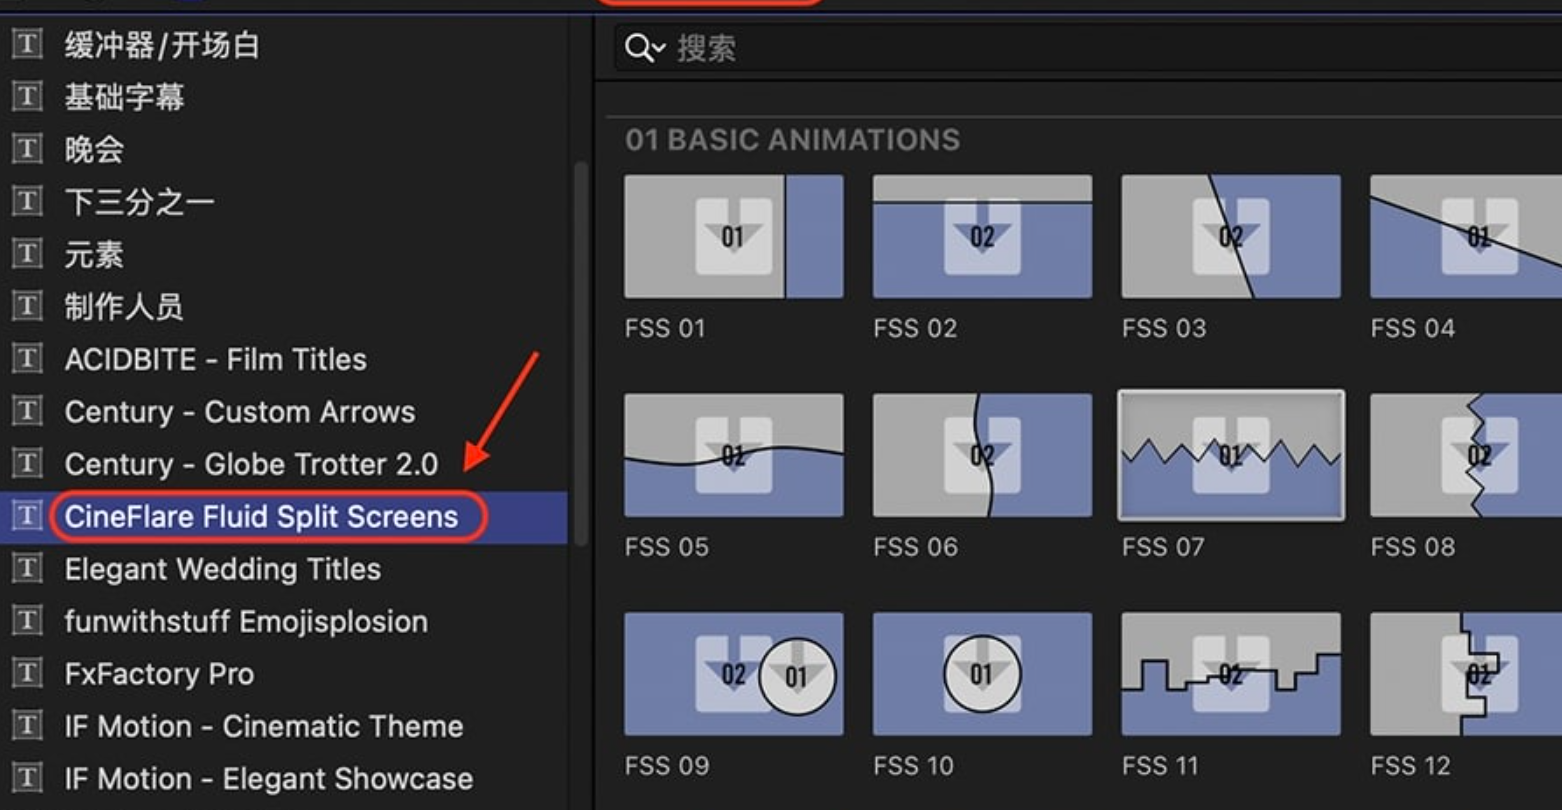Image resolution: width=1562 pixels, height=810 pixels.
Task: Select the FSS 01 split screen thumbnail
Action: pos(733,237)
